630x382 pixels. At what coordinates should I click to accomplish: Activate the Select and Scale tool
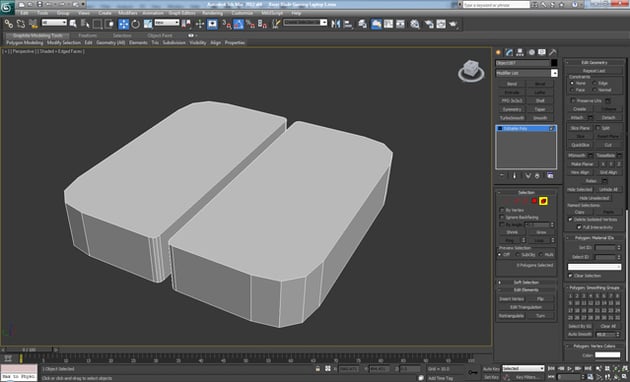(x=148, y=24)
